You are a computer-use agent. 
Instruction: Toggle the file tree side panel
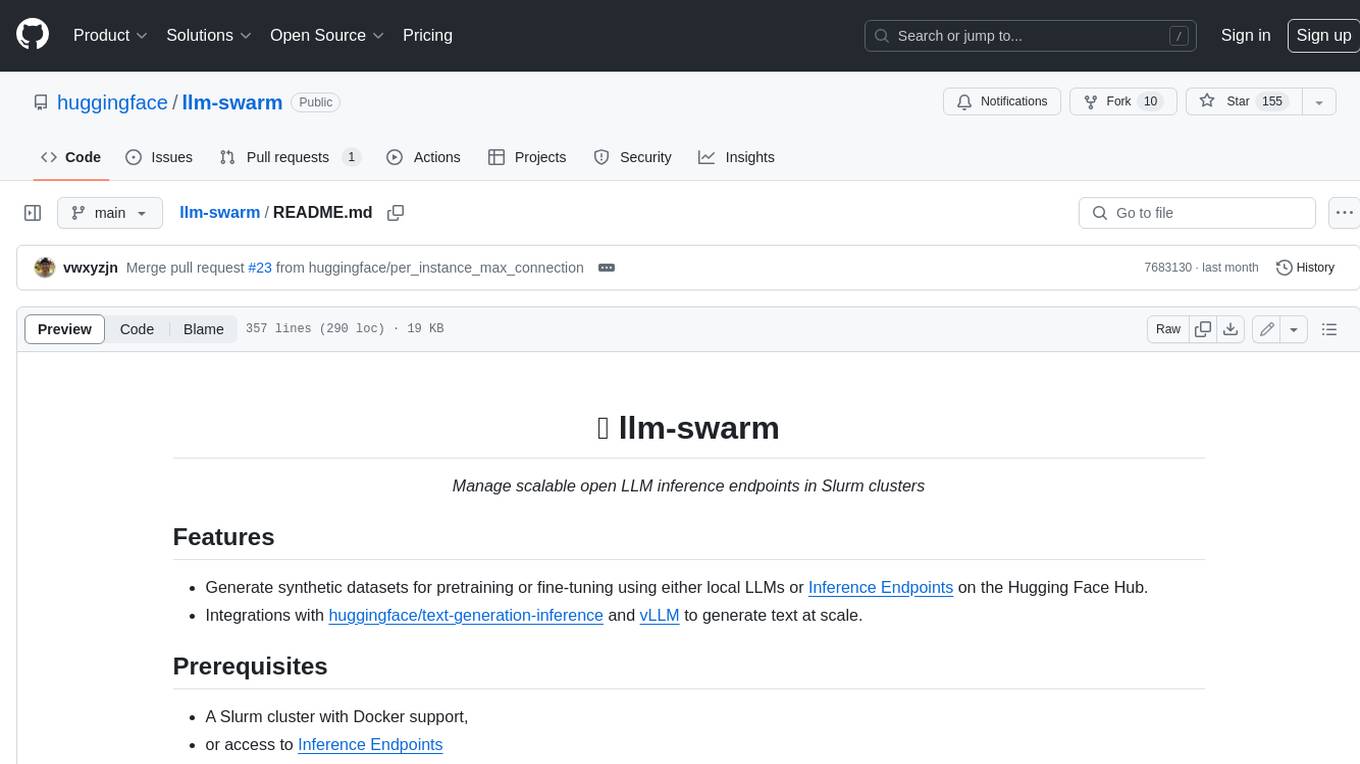point(33,213)
